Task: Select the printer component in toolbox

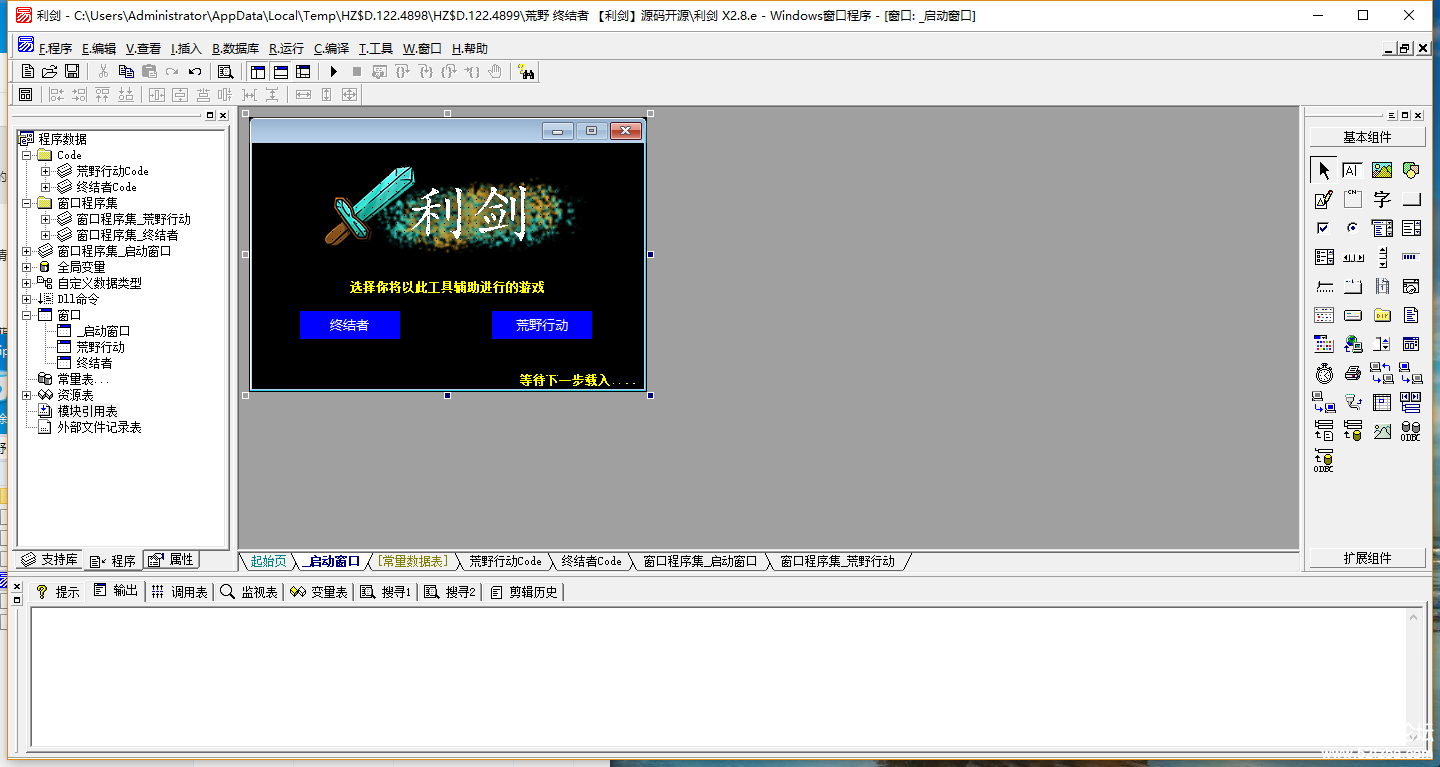Action: tap(1353, 374)
